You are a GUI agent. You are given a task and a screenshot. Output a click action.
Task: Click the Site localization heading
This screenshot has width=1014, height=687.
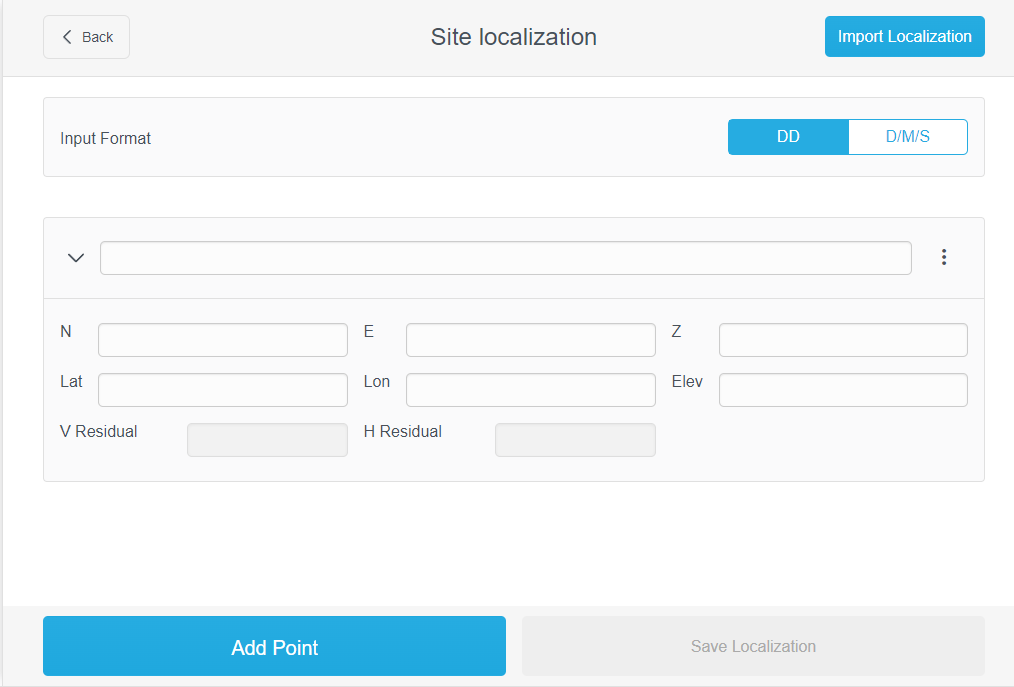[x=513, y=37]
